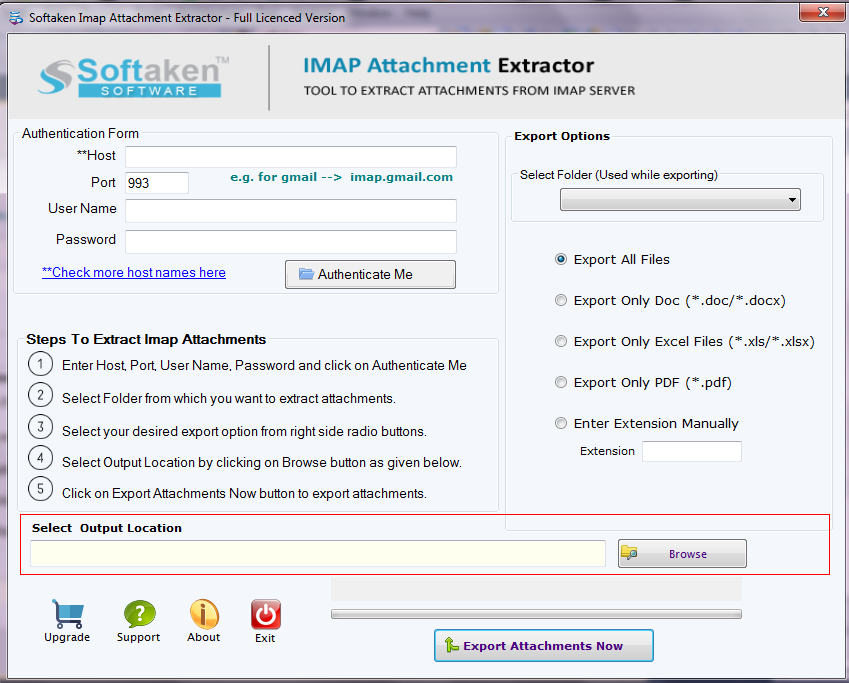Open the Check more host names link
The height and width of the screenshot is (683, 849).
tap(134, 272)
